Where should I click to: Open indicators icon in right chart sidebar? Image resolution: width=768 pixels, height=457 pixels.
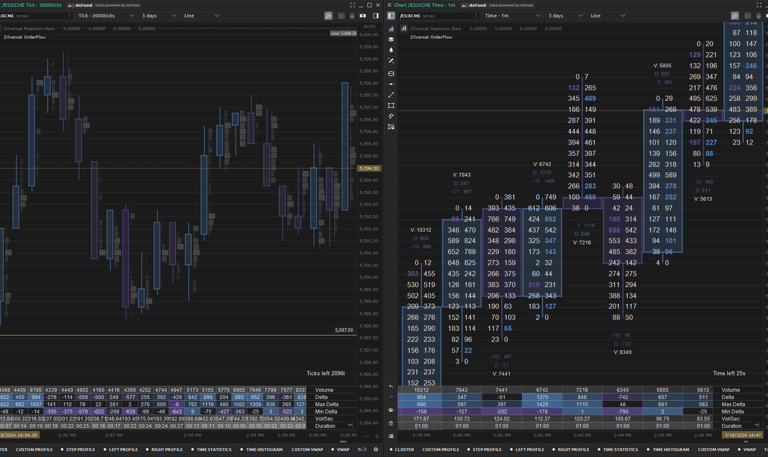click(391, 29)
